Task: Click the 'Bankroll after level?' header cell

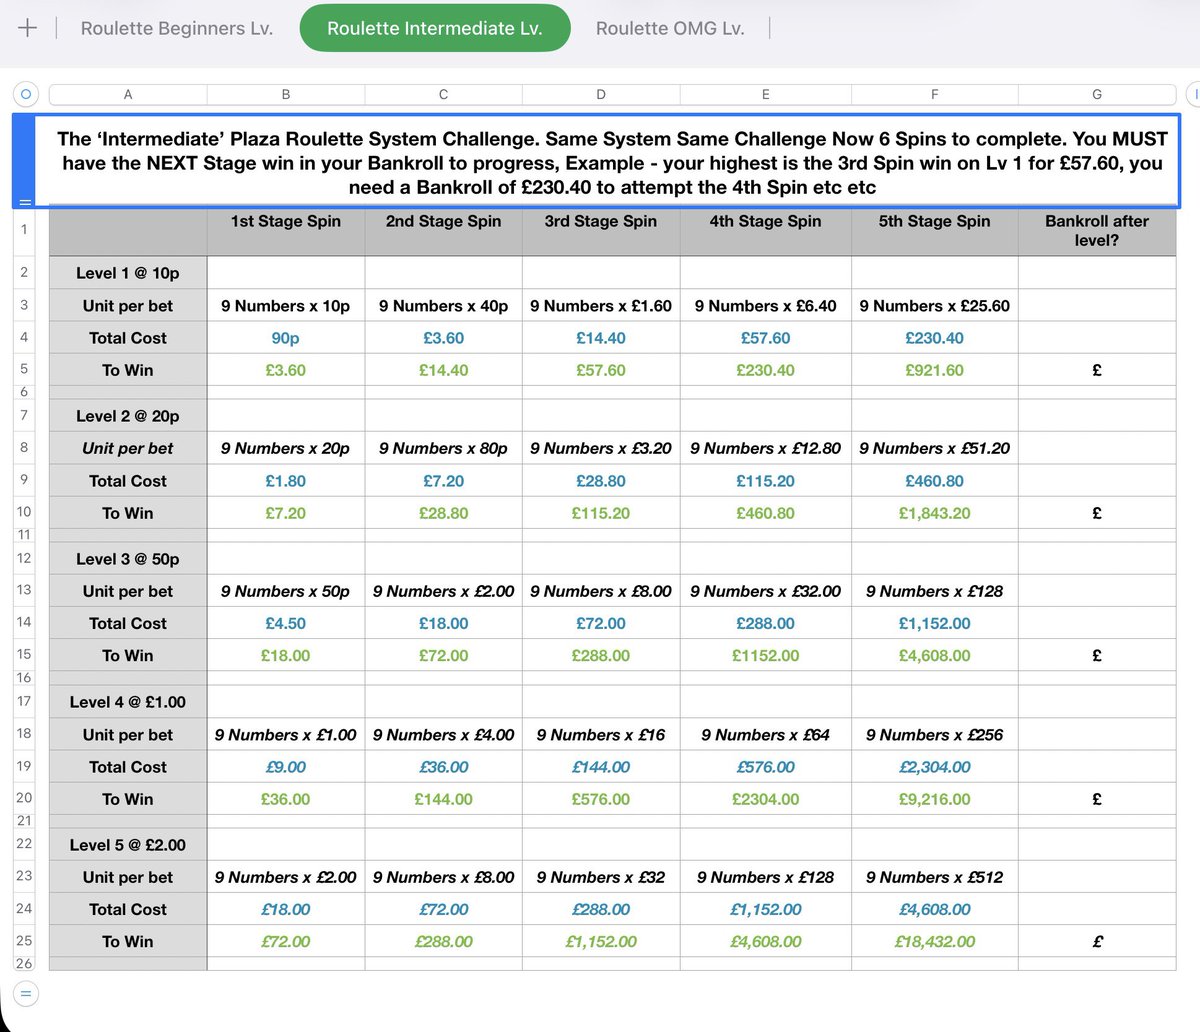Action: pyautogui.click(x=1097, y=230)
